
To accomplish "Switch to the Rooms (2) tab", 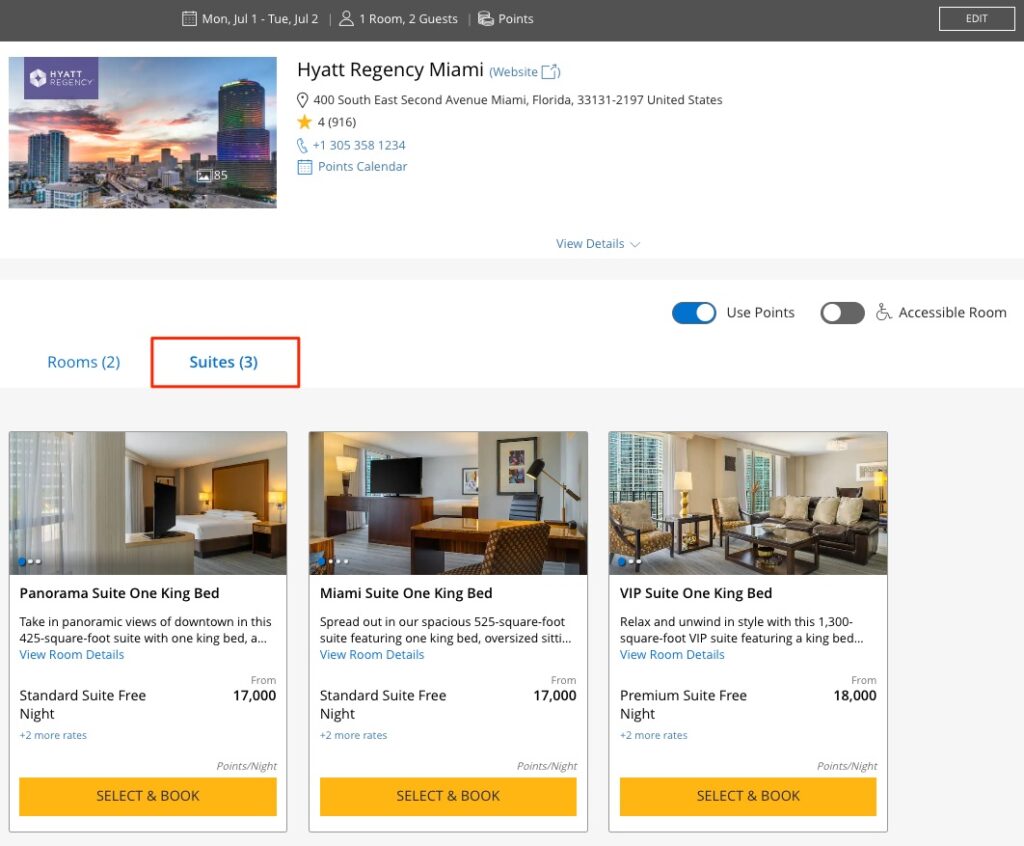I will click(x=83, y=362).
